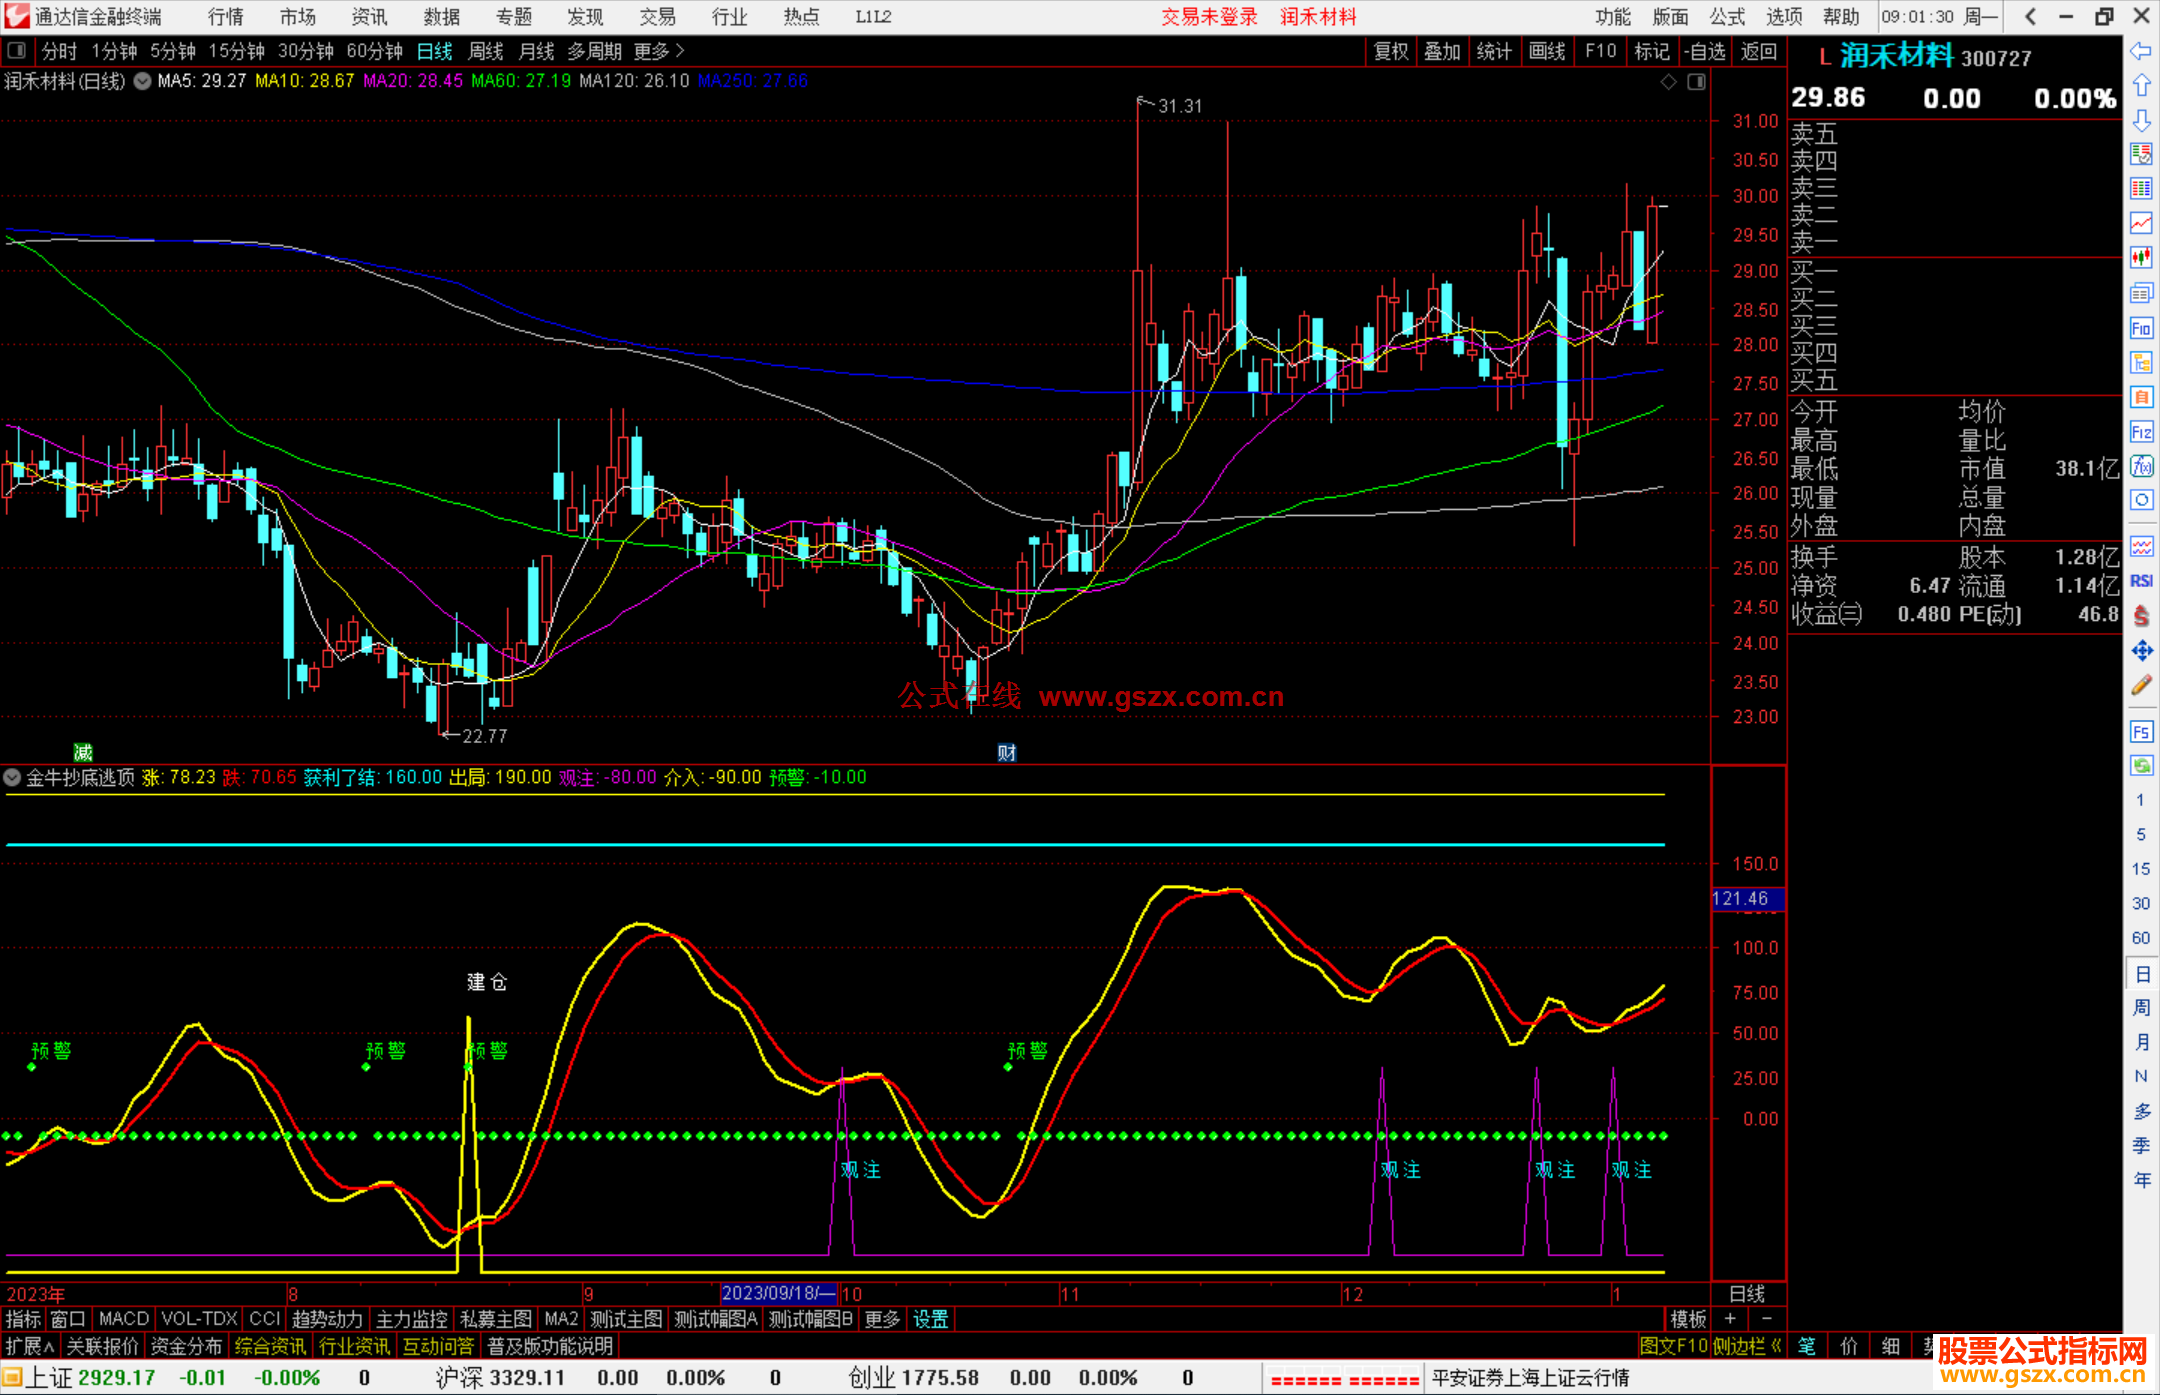Select the 2023/09/18 date marker on timeline
Screen dimensions: 2160x1395
778,1294
